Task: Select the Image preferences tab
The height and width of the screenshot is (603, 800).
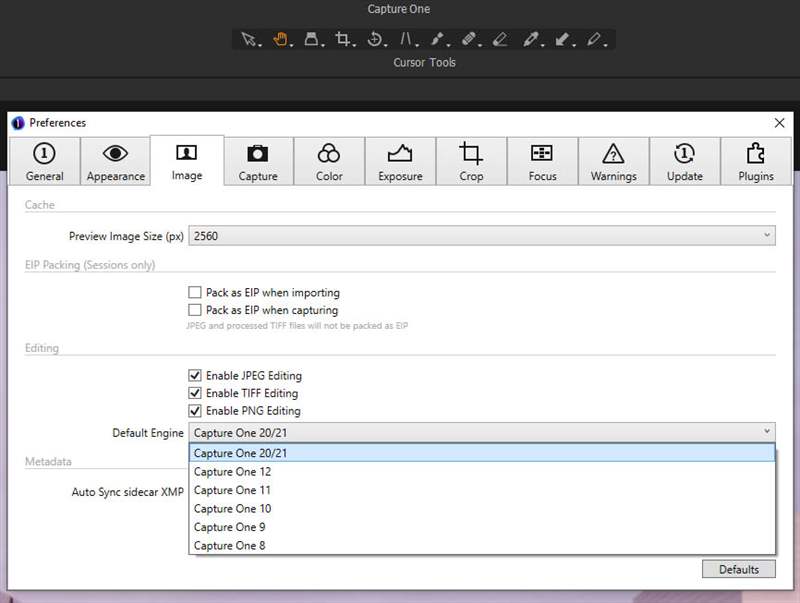Action: [x=187, y=161]
